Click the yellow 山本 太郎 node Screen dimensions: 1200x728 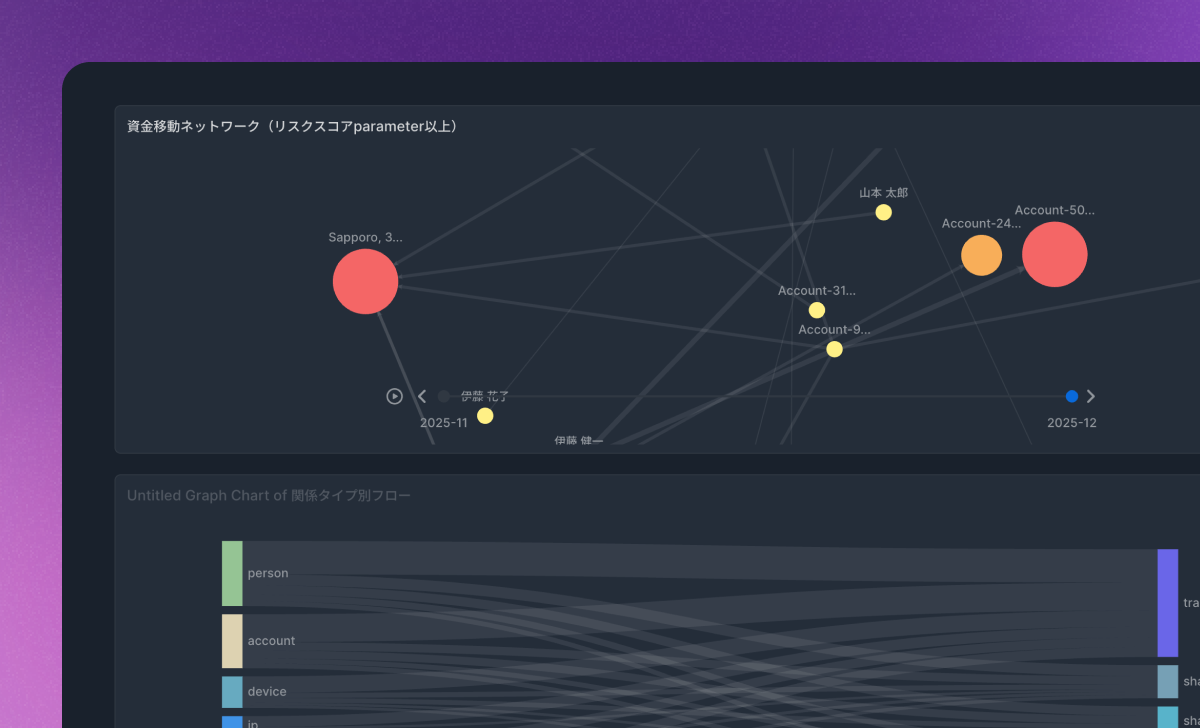click(x=882, y=211)
